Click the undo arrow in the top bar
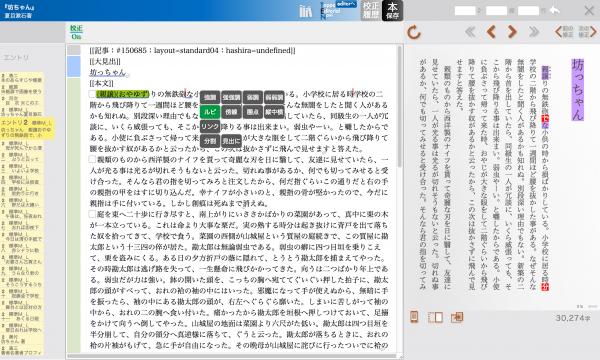This screenshot has width=600, height=360. [554, 10]
